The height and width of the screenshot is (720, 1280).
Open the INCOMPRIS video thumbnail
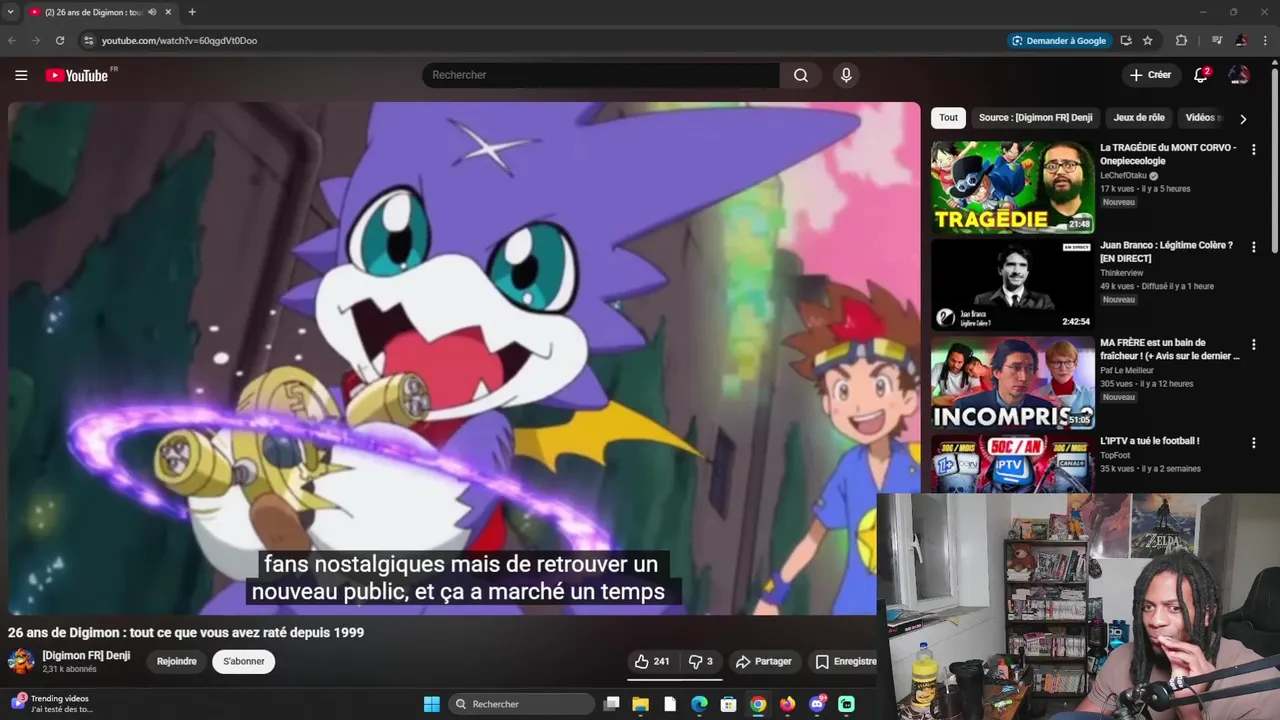[x=1012, y=382]
